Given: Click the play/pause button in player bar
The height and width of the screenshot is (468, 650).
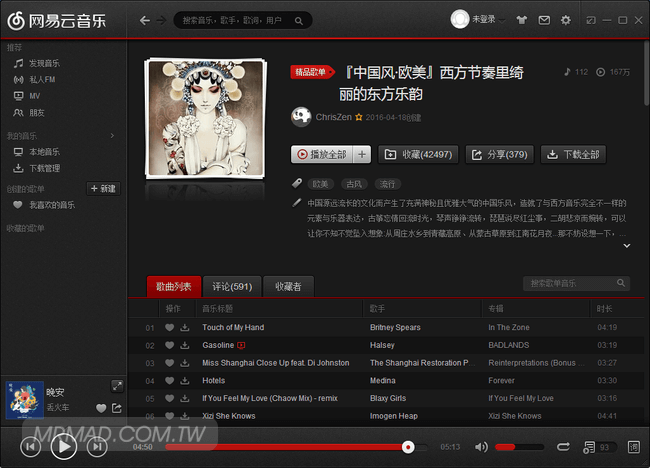Looking at the screenshot, I should click(x=63, y=446).
